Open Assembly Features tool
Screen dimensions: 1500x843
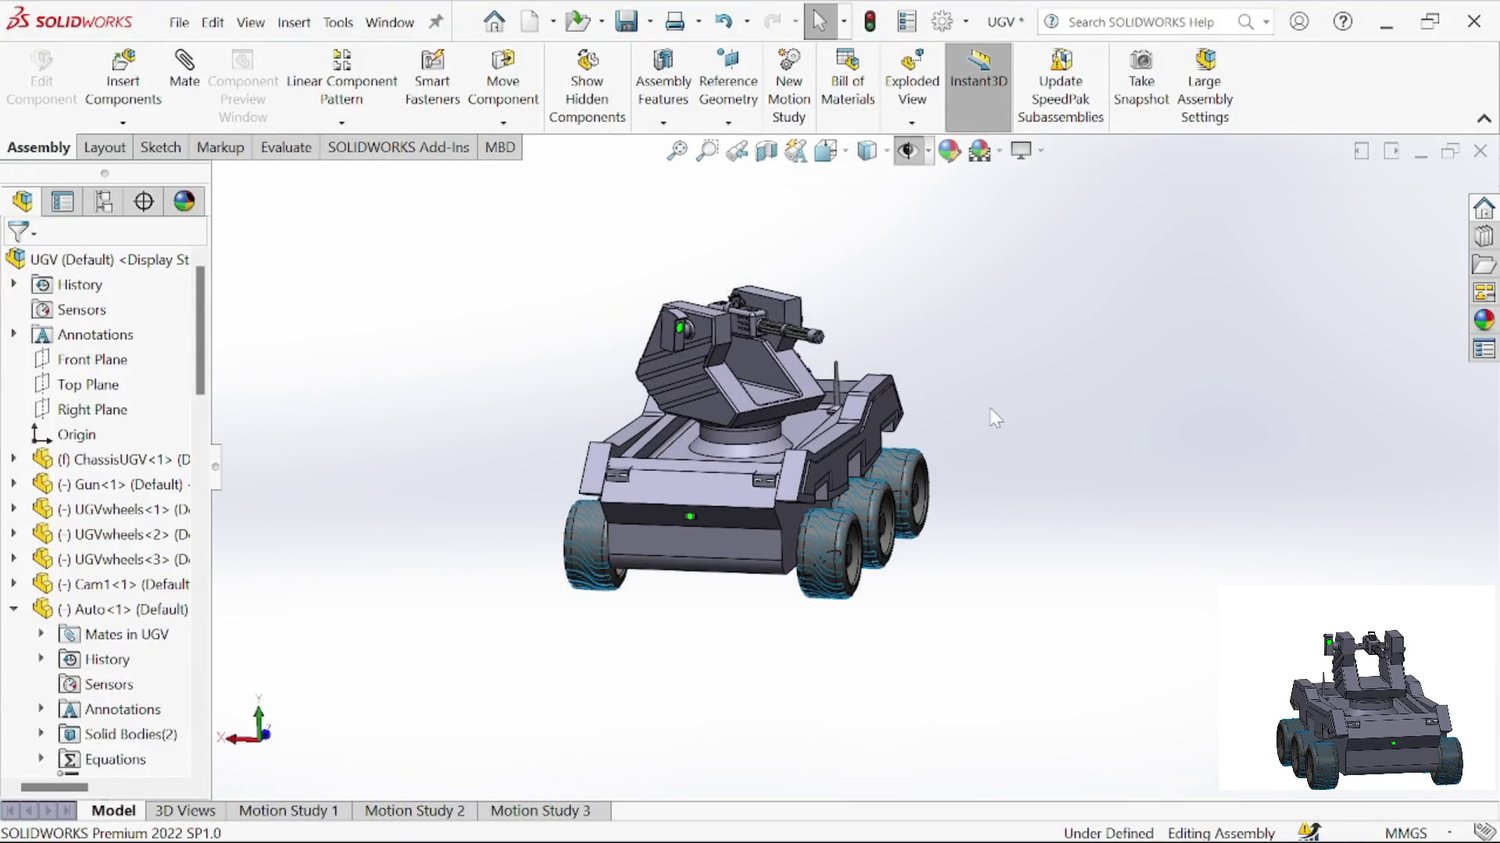tap(663, 78)
